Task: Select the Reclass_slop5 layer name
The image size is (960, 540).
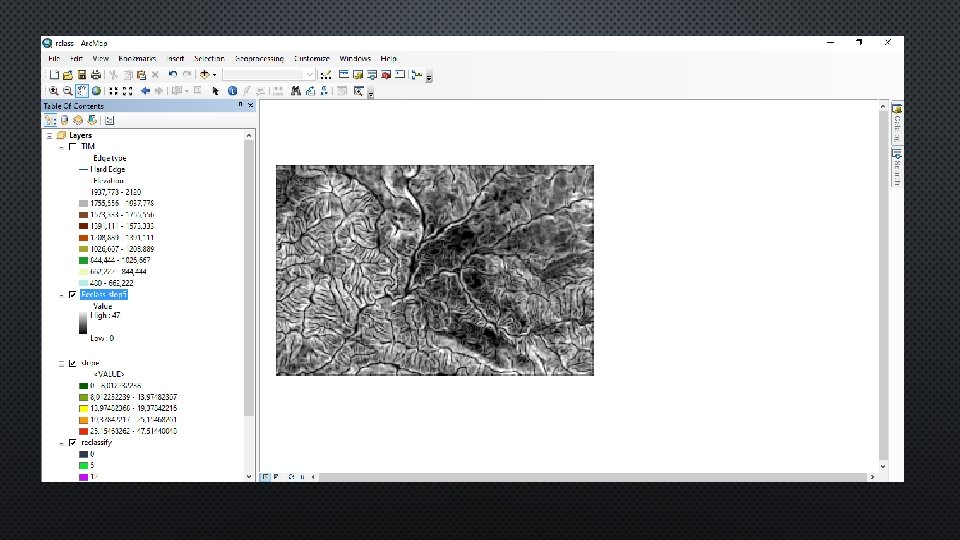Action: tap(104, 295)
